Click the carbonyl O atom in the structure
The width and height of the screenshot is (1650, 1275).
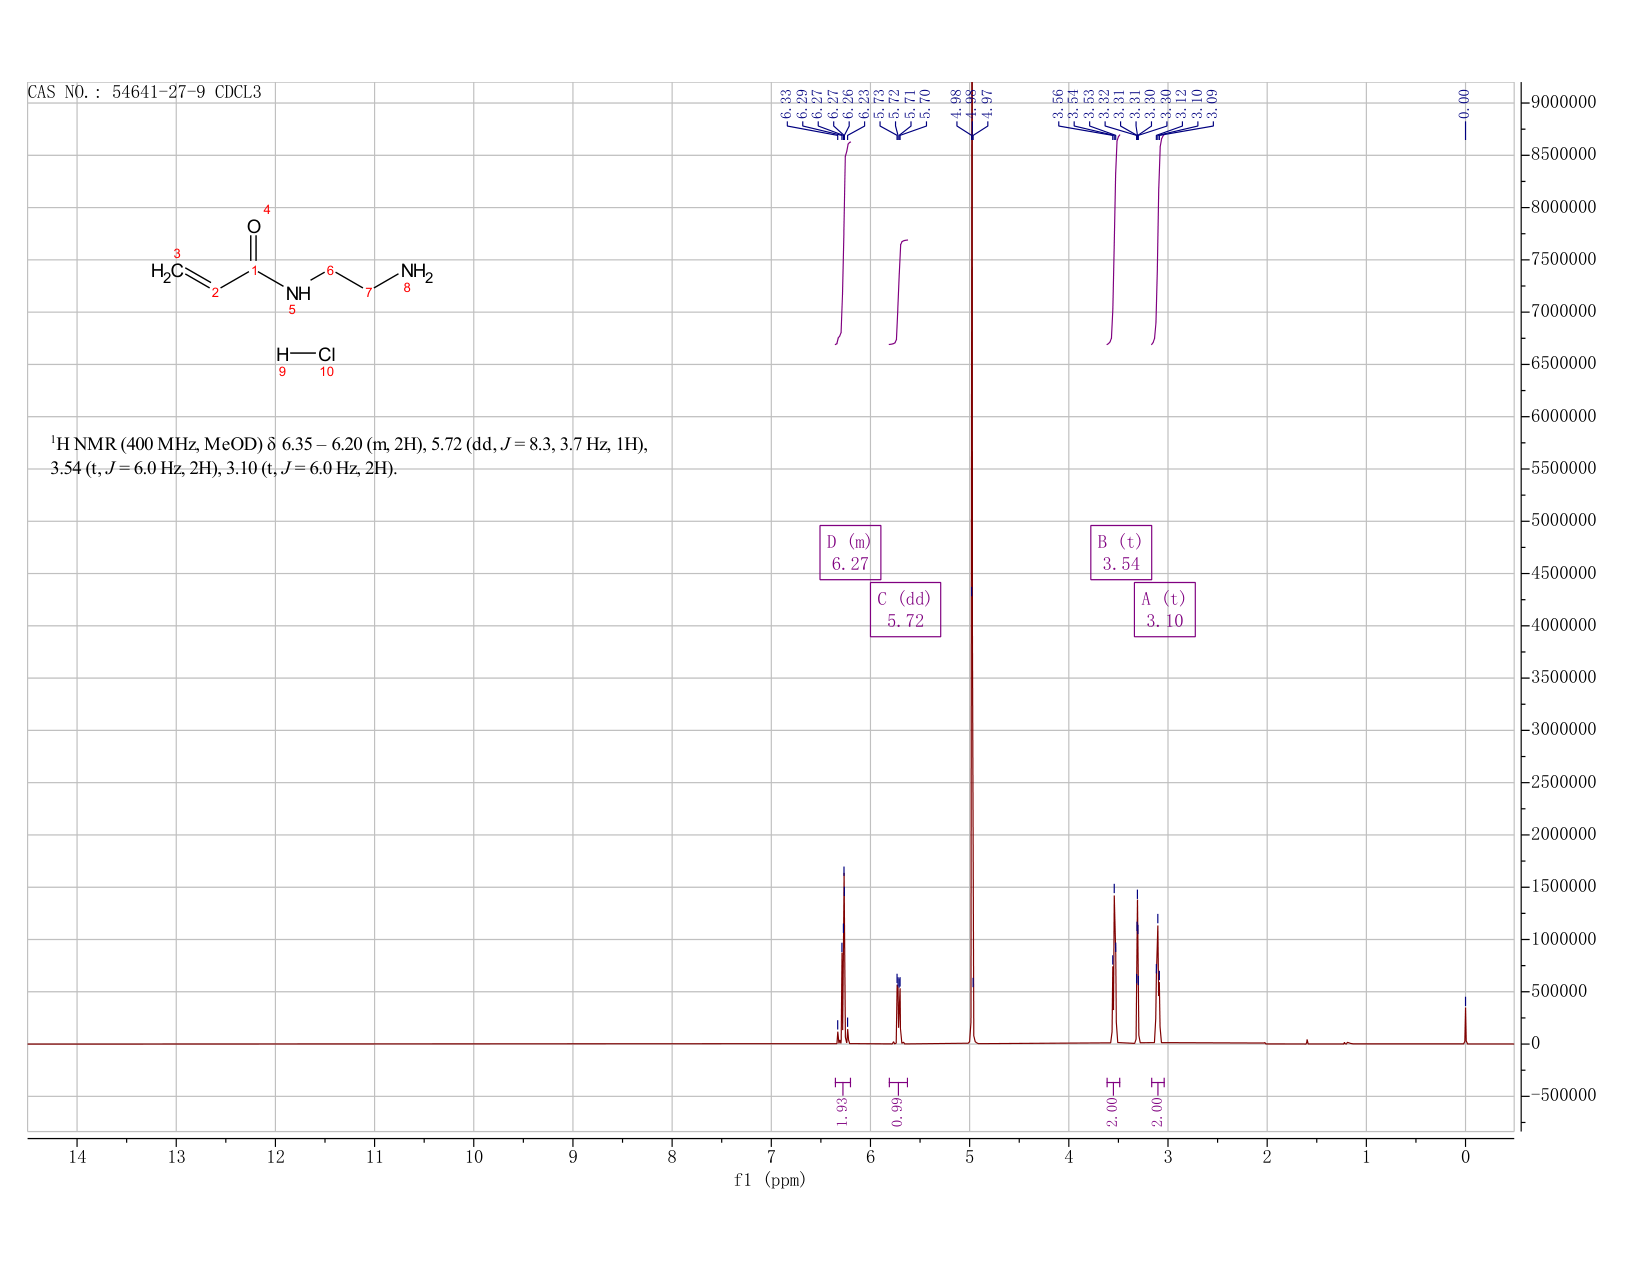(254, 227)
